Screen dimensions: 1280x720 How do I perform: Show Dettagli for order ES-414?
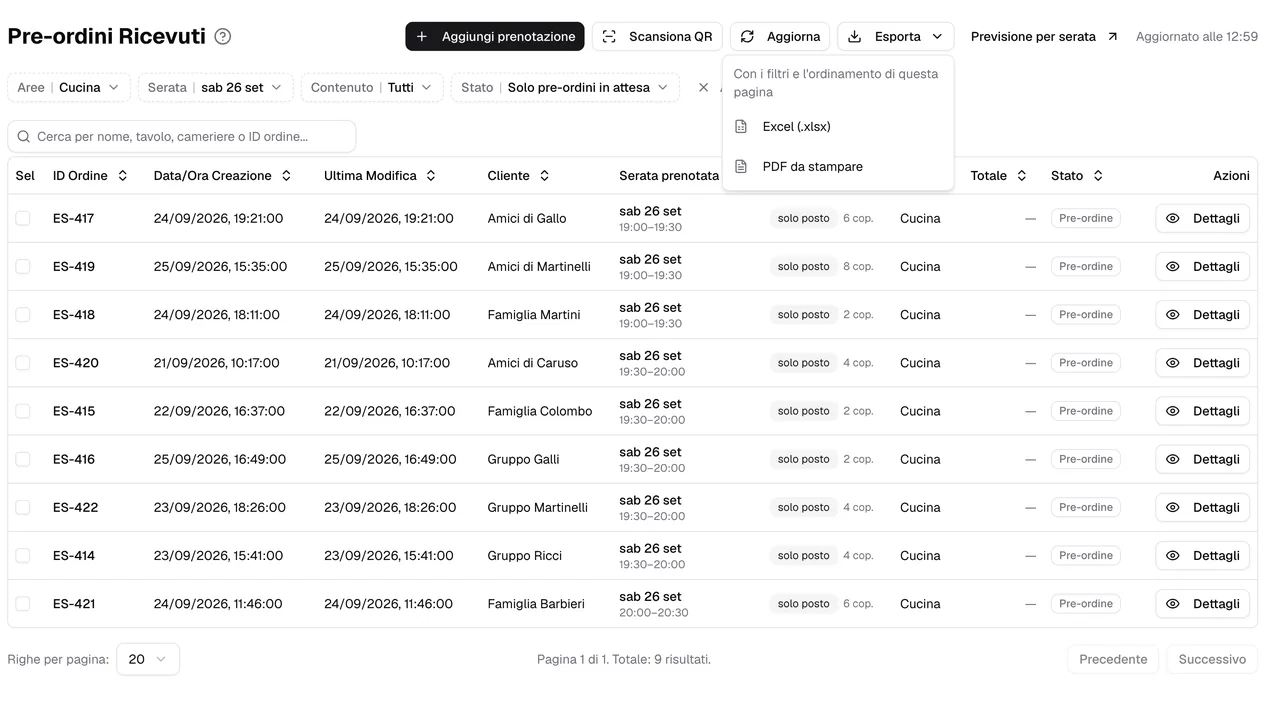[x=1203, y=555]
